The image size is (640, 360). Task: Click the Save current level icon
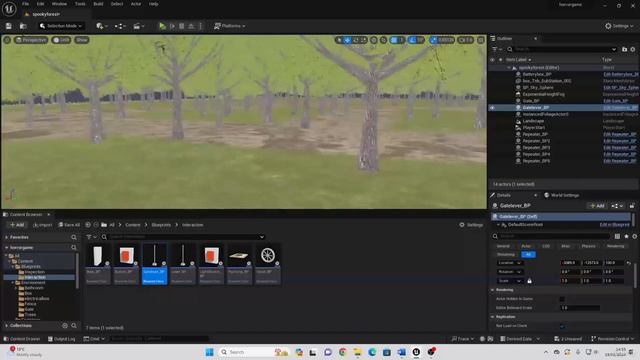point(9,26)
